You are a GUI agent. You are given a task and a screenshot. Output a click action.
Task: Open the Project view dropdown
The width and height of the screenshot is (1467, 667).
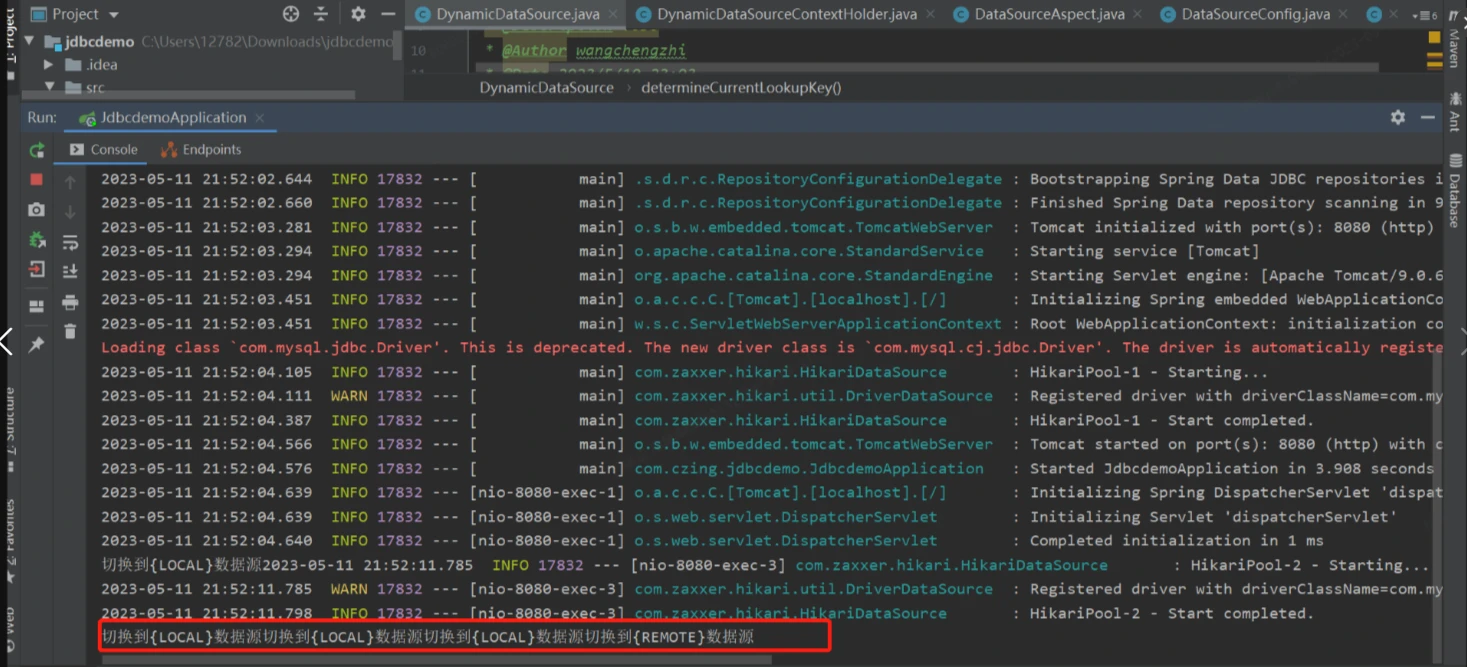click(113, 15)
